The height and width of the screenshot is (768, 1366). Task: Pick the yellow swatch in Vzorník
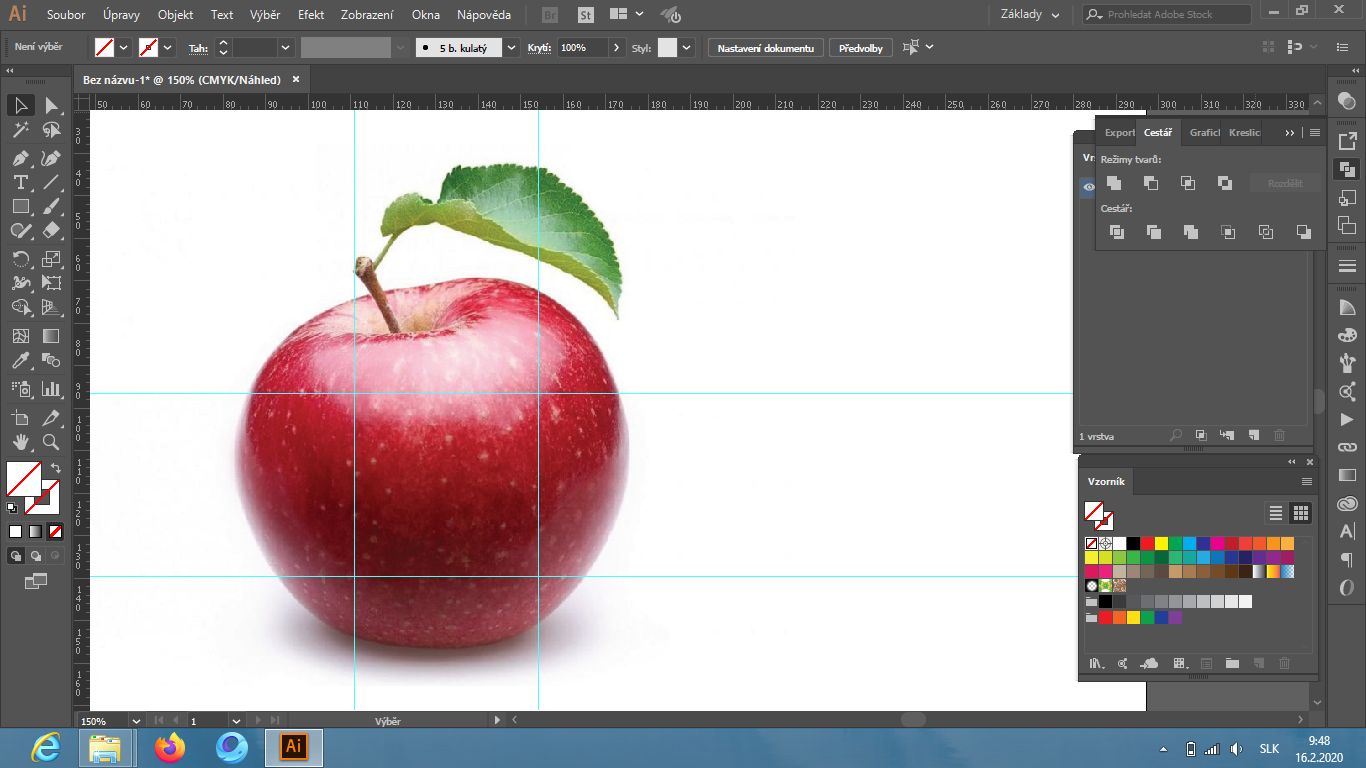[1161, 544]
